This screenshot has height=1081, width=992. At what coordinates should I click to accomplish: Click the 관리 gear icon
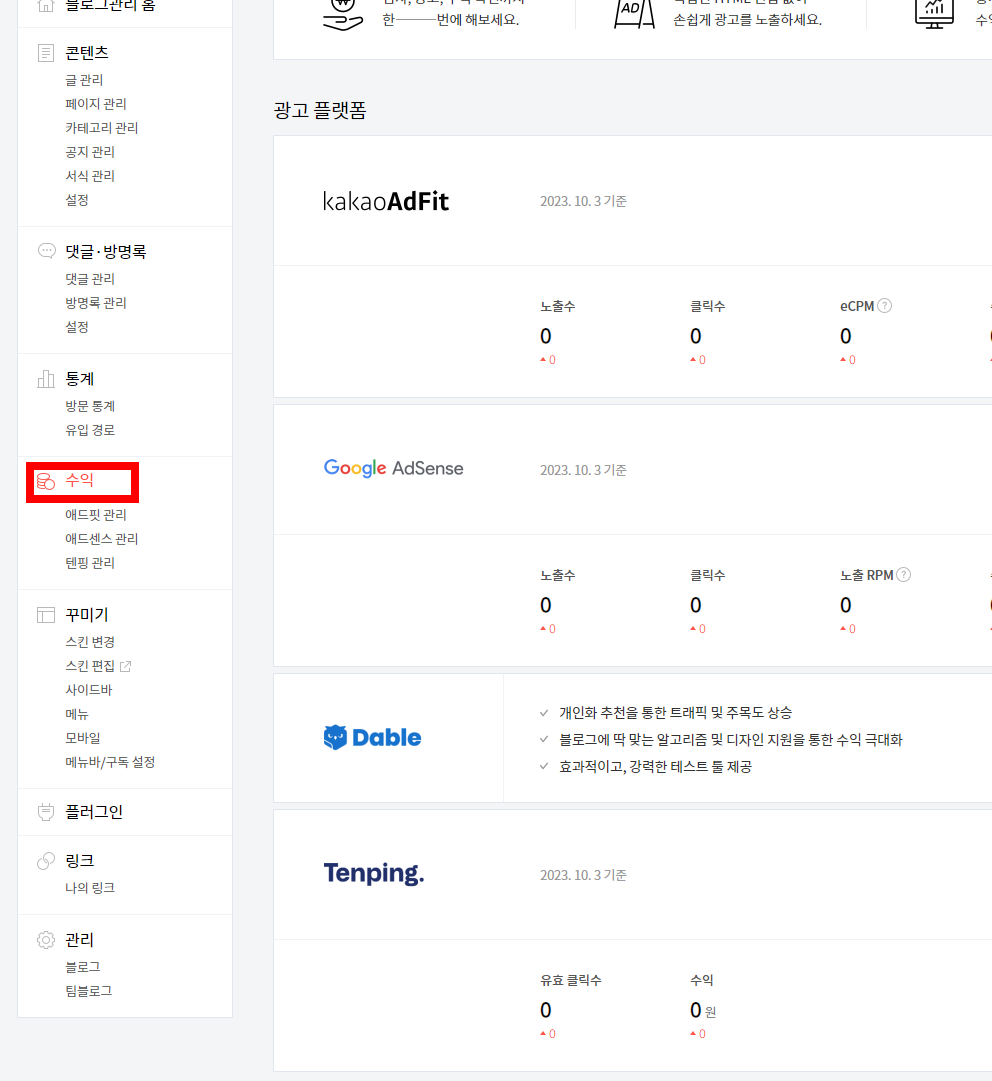pos(45,940)
